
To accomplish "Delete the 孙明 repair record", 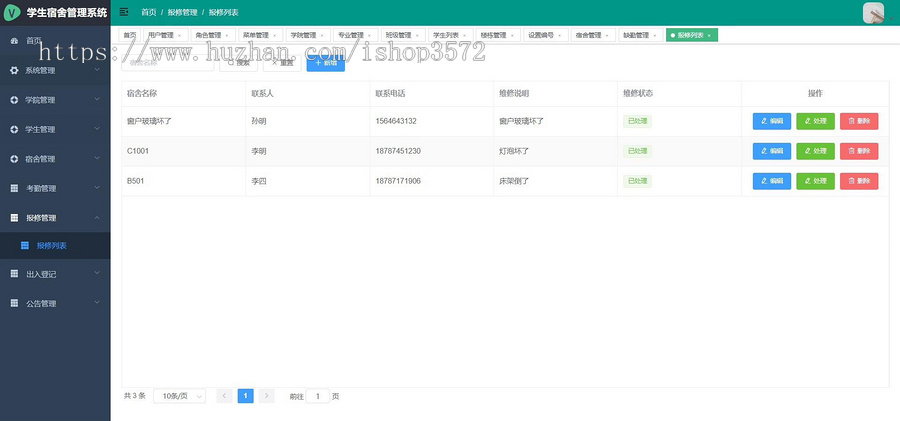I will click(859, 121).
